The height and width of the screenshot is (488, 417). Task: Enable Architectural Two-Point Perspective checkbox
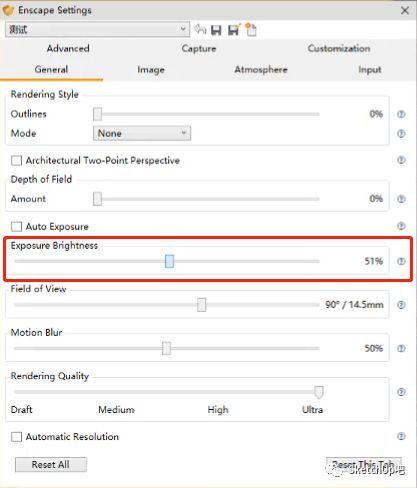click(x=16, y=161)
